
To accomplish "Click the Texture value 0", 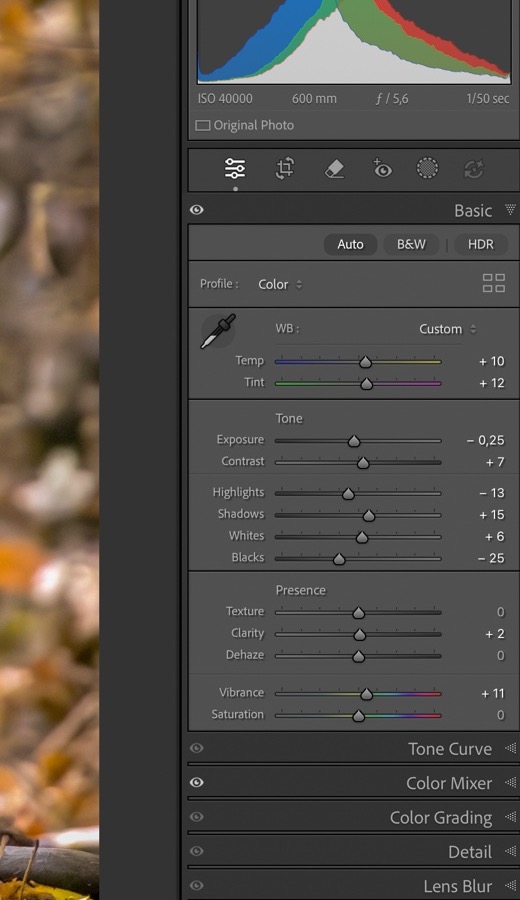I will 500,612.
